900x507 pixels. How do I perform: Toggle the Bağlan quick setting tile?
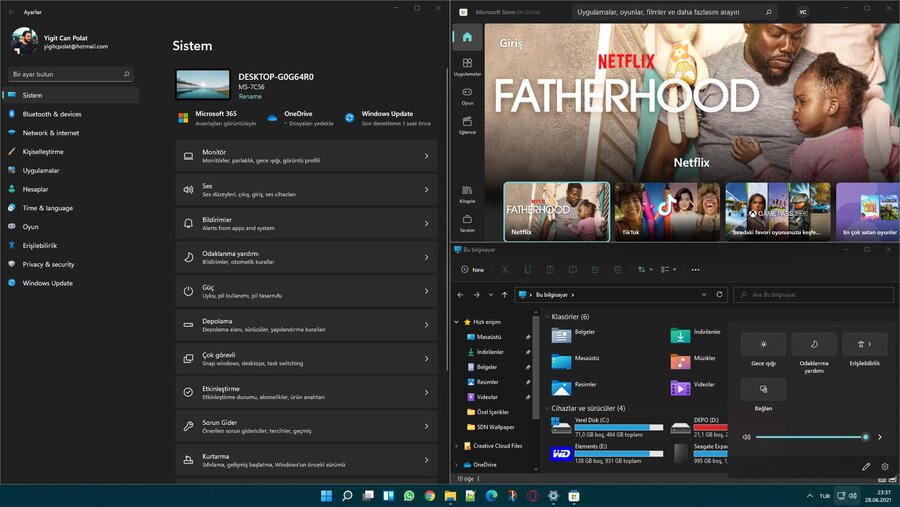[x=763, y=389]
